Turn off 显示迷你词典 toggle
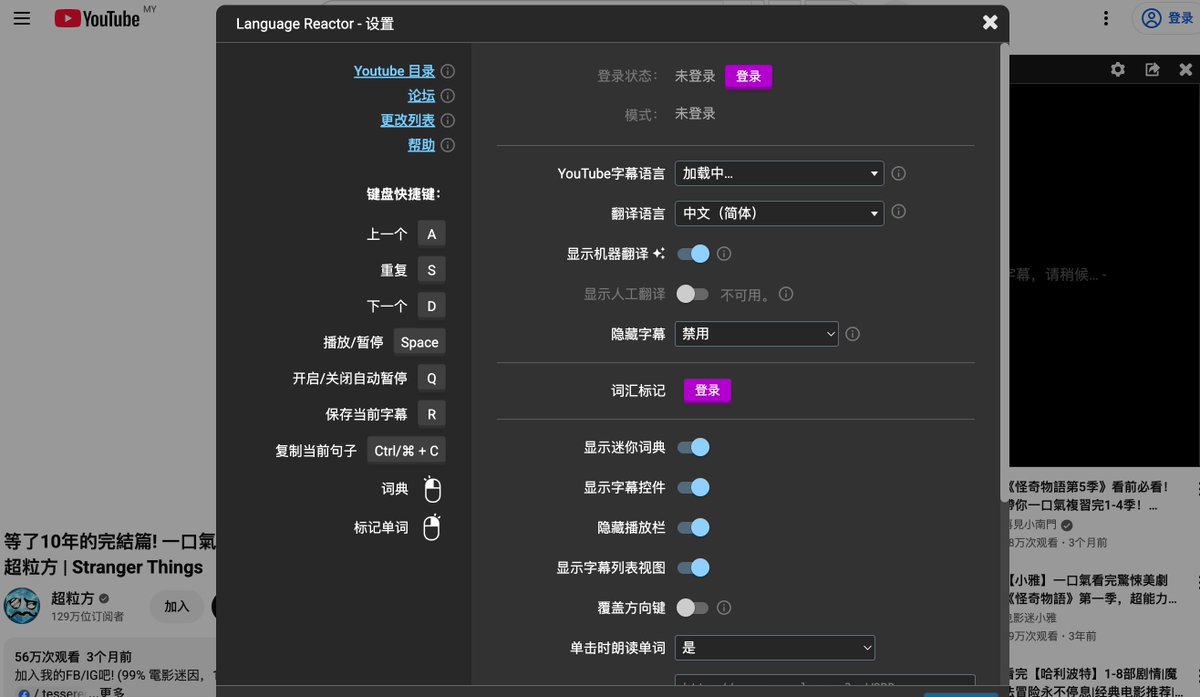The image size is (1200, 697). click(x=693, y=447)
